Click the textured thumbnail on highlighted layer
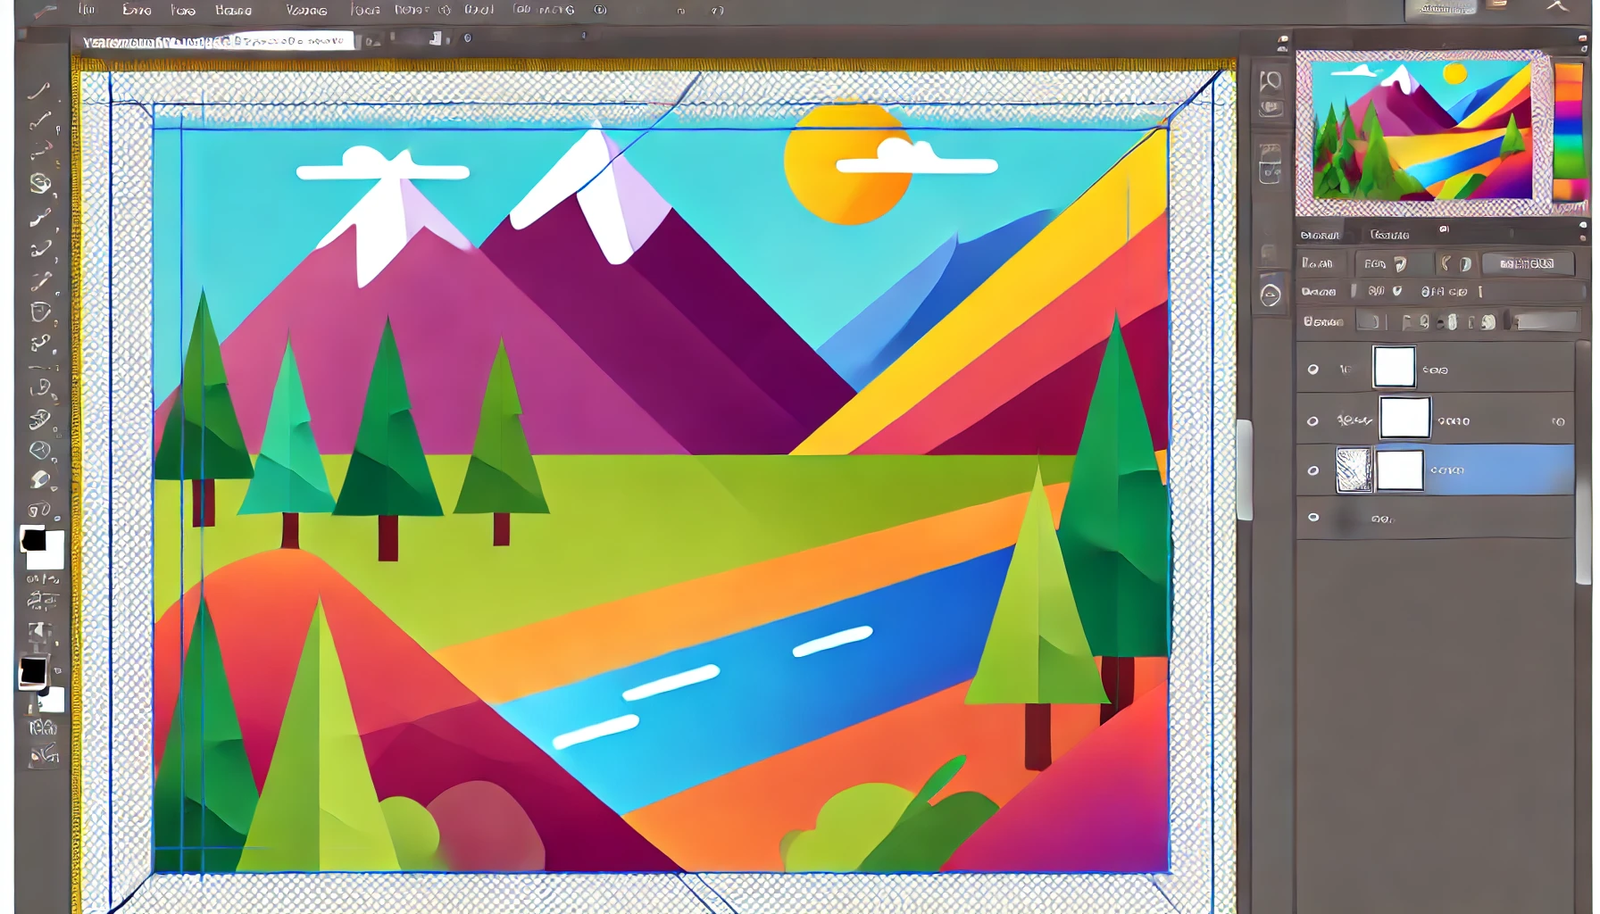 coord(1354,470)
